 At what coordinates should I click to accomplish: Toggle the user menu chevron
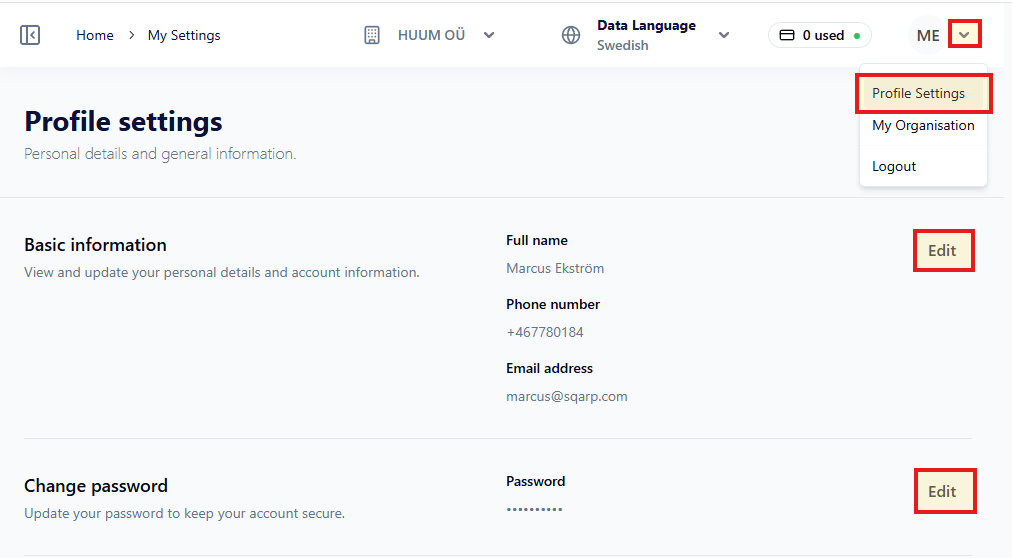pyautogui.click(x=964, y=35)
